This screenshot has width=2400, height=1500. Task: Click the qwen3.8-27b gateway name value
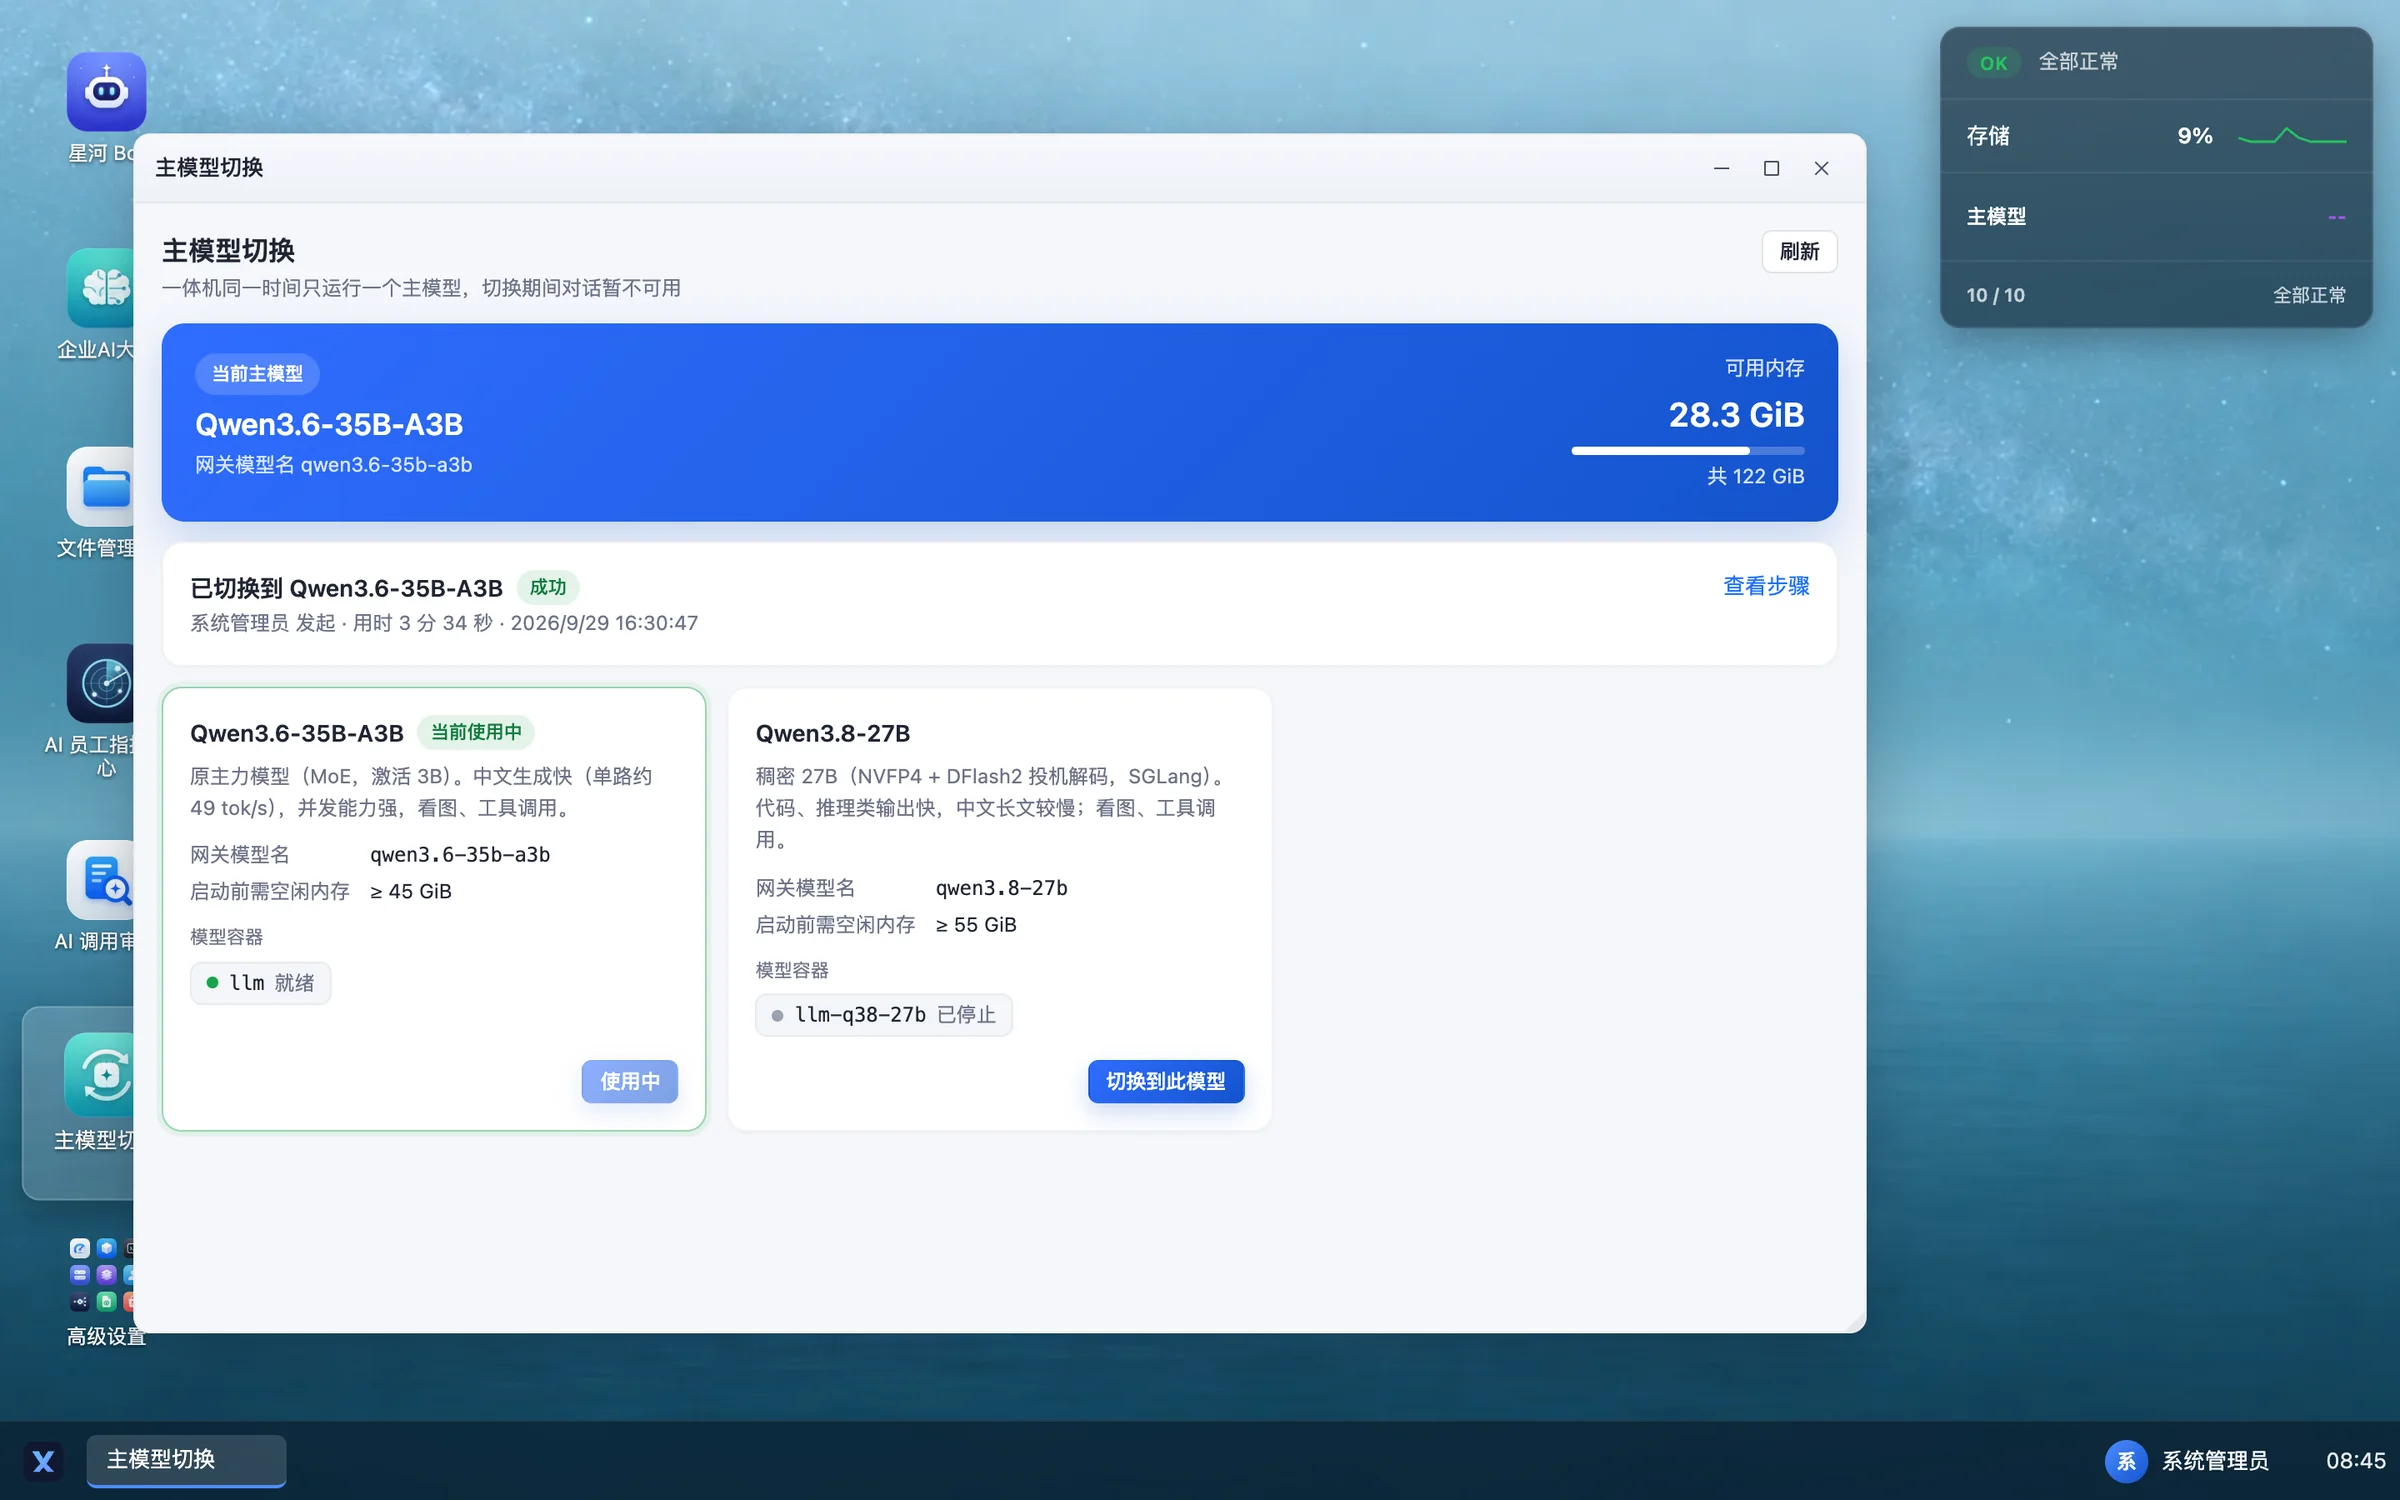1001,888
